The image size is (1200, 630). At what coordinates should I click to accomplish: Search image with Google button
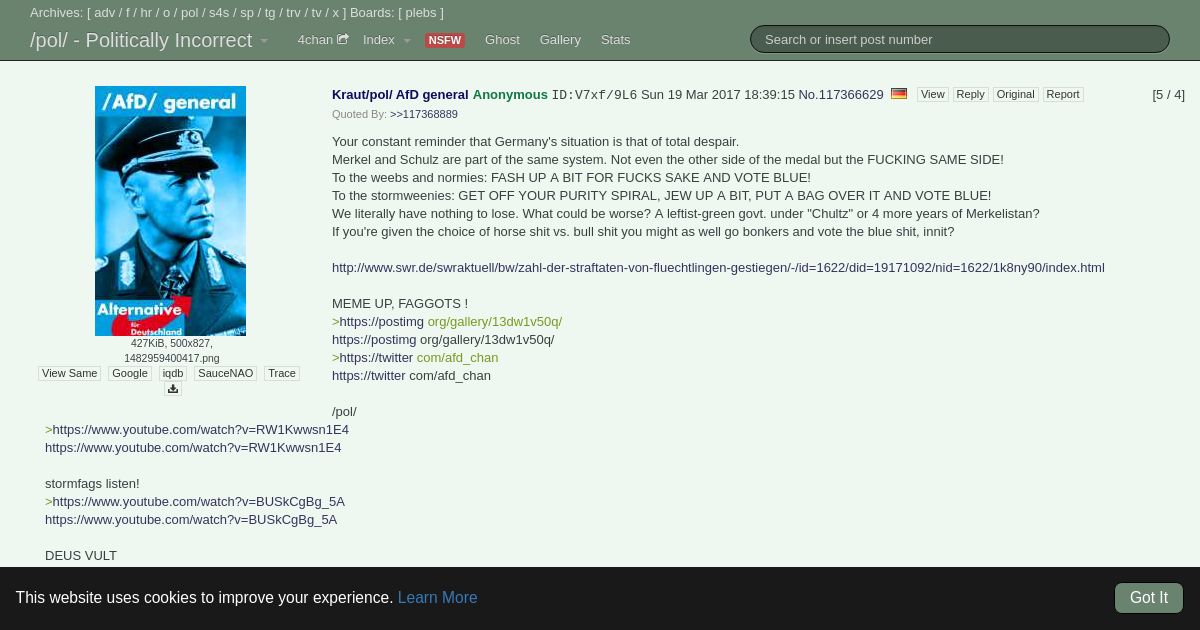[130, 373]
